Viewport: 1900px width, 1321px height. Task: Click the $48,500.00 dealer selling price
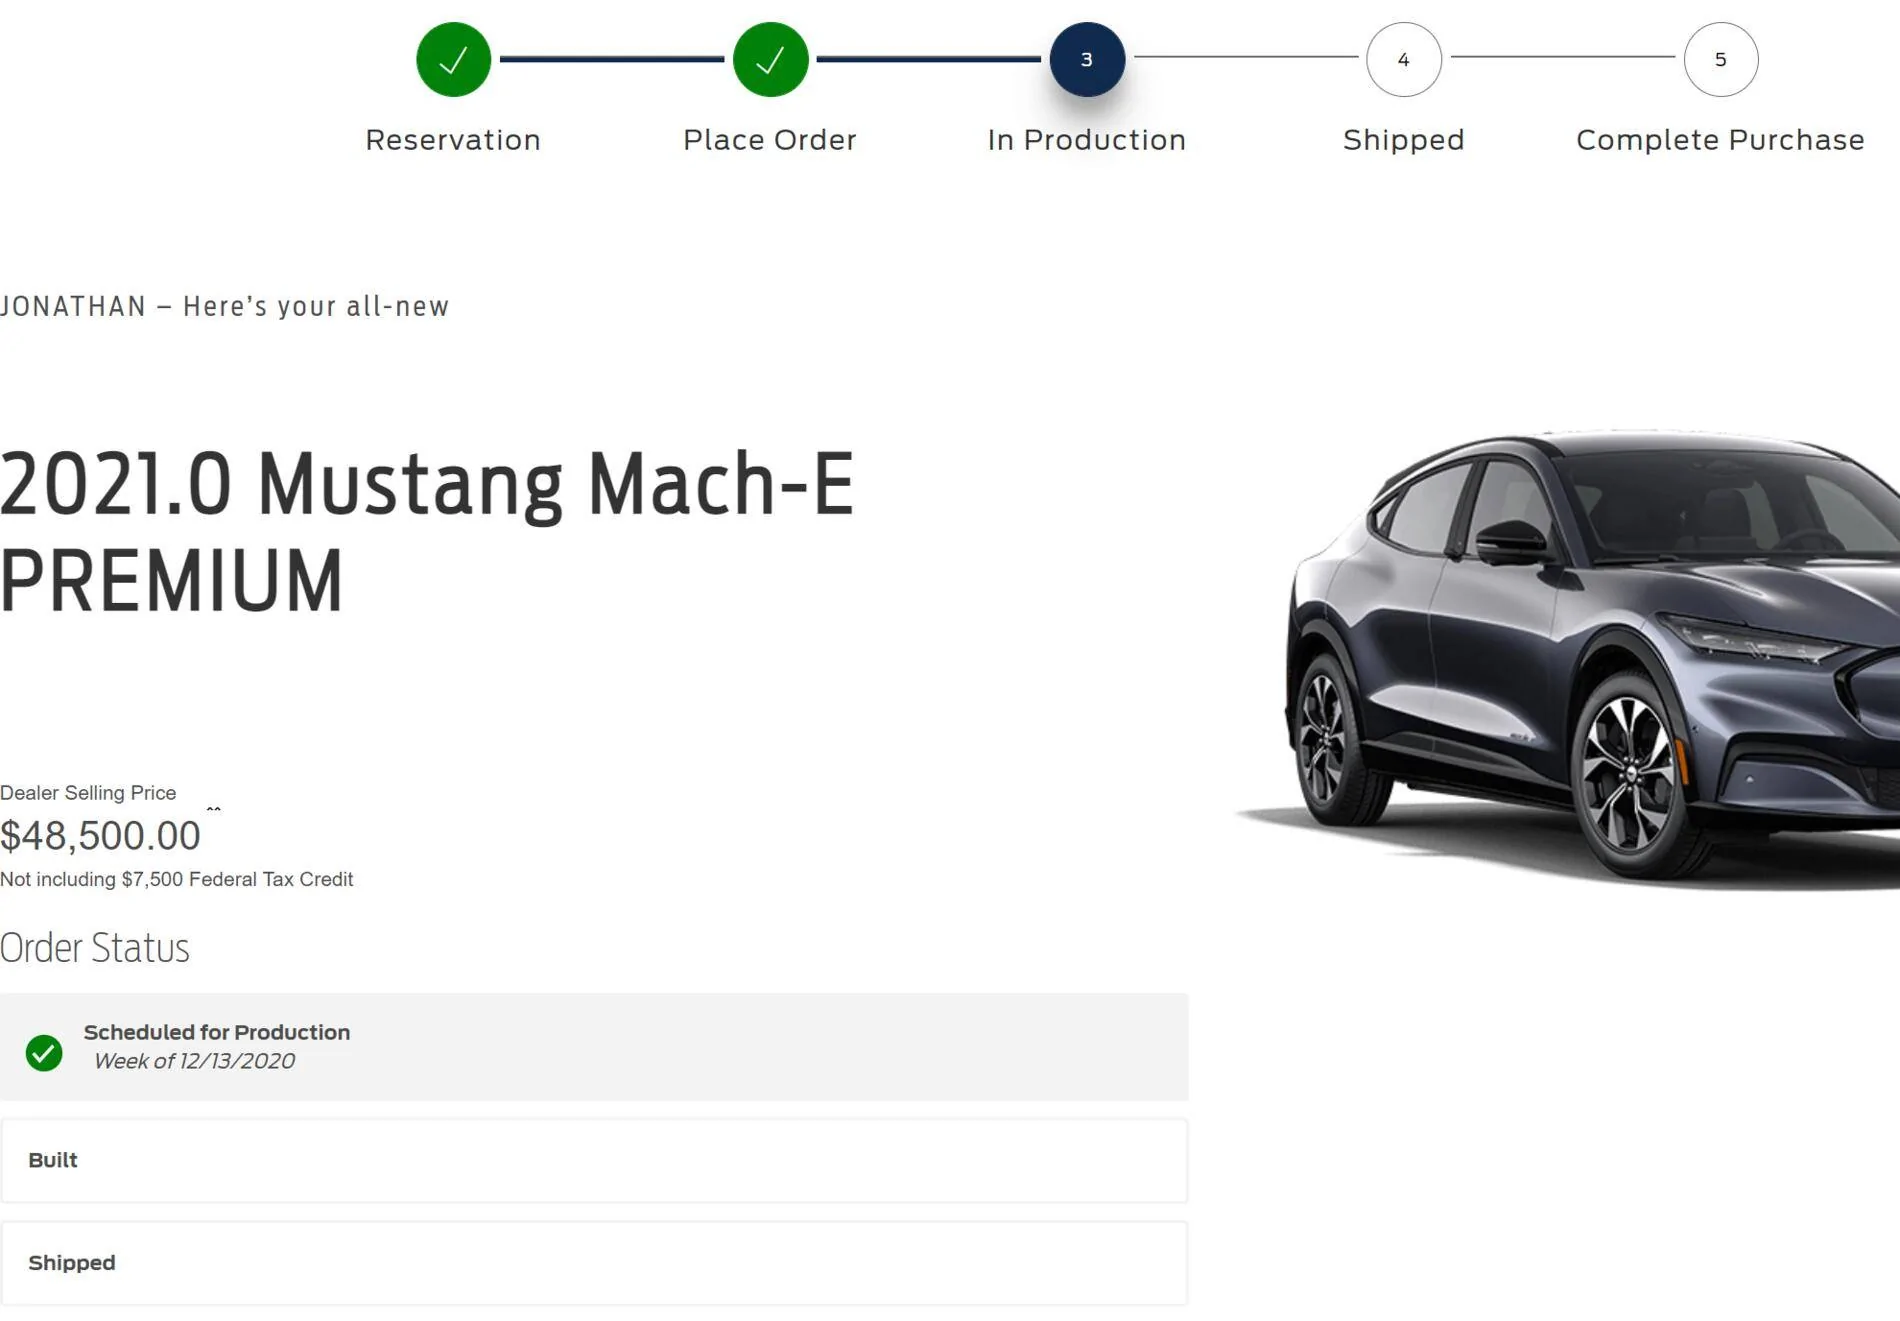(100, 836)
